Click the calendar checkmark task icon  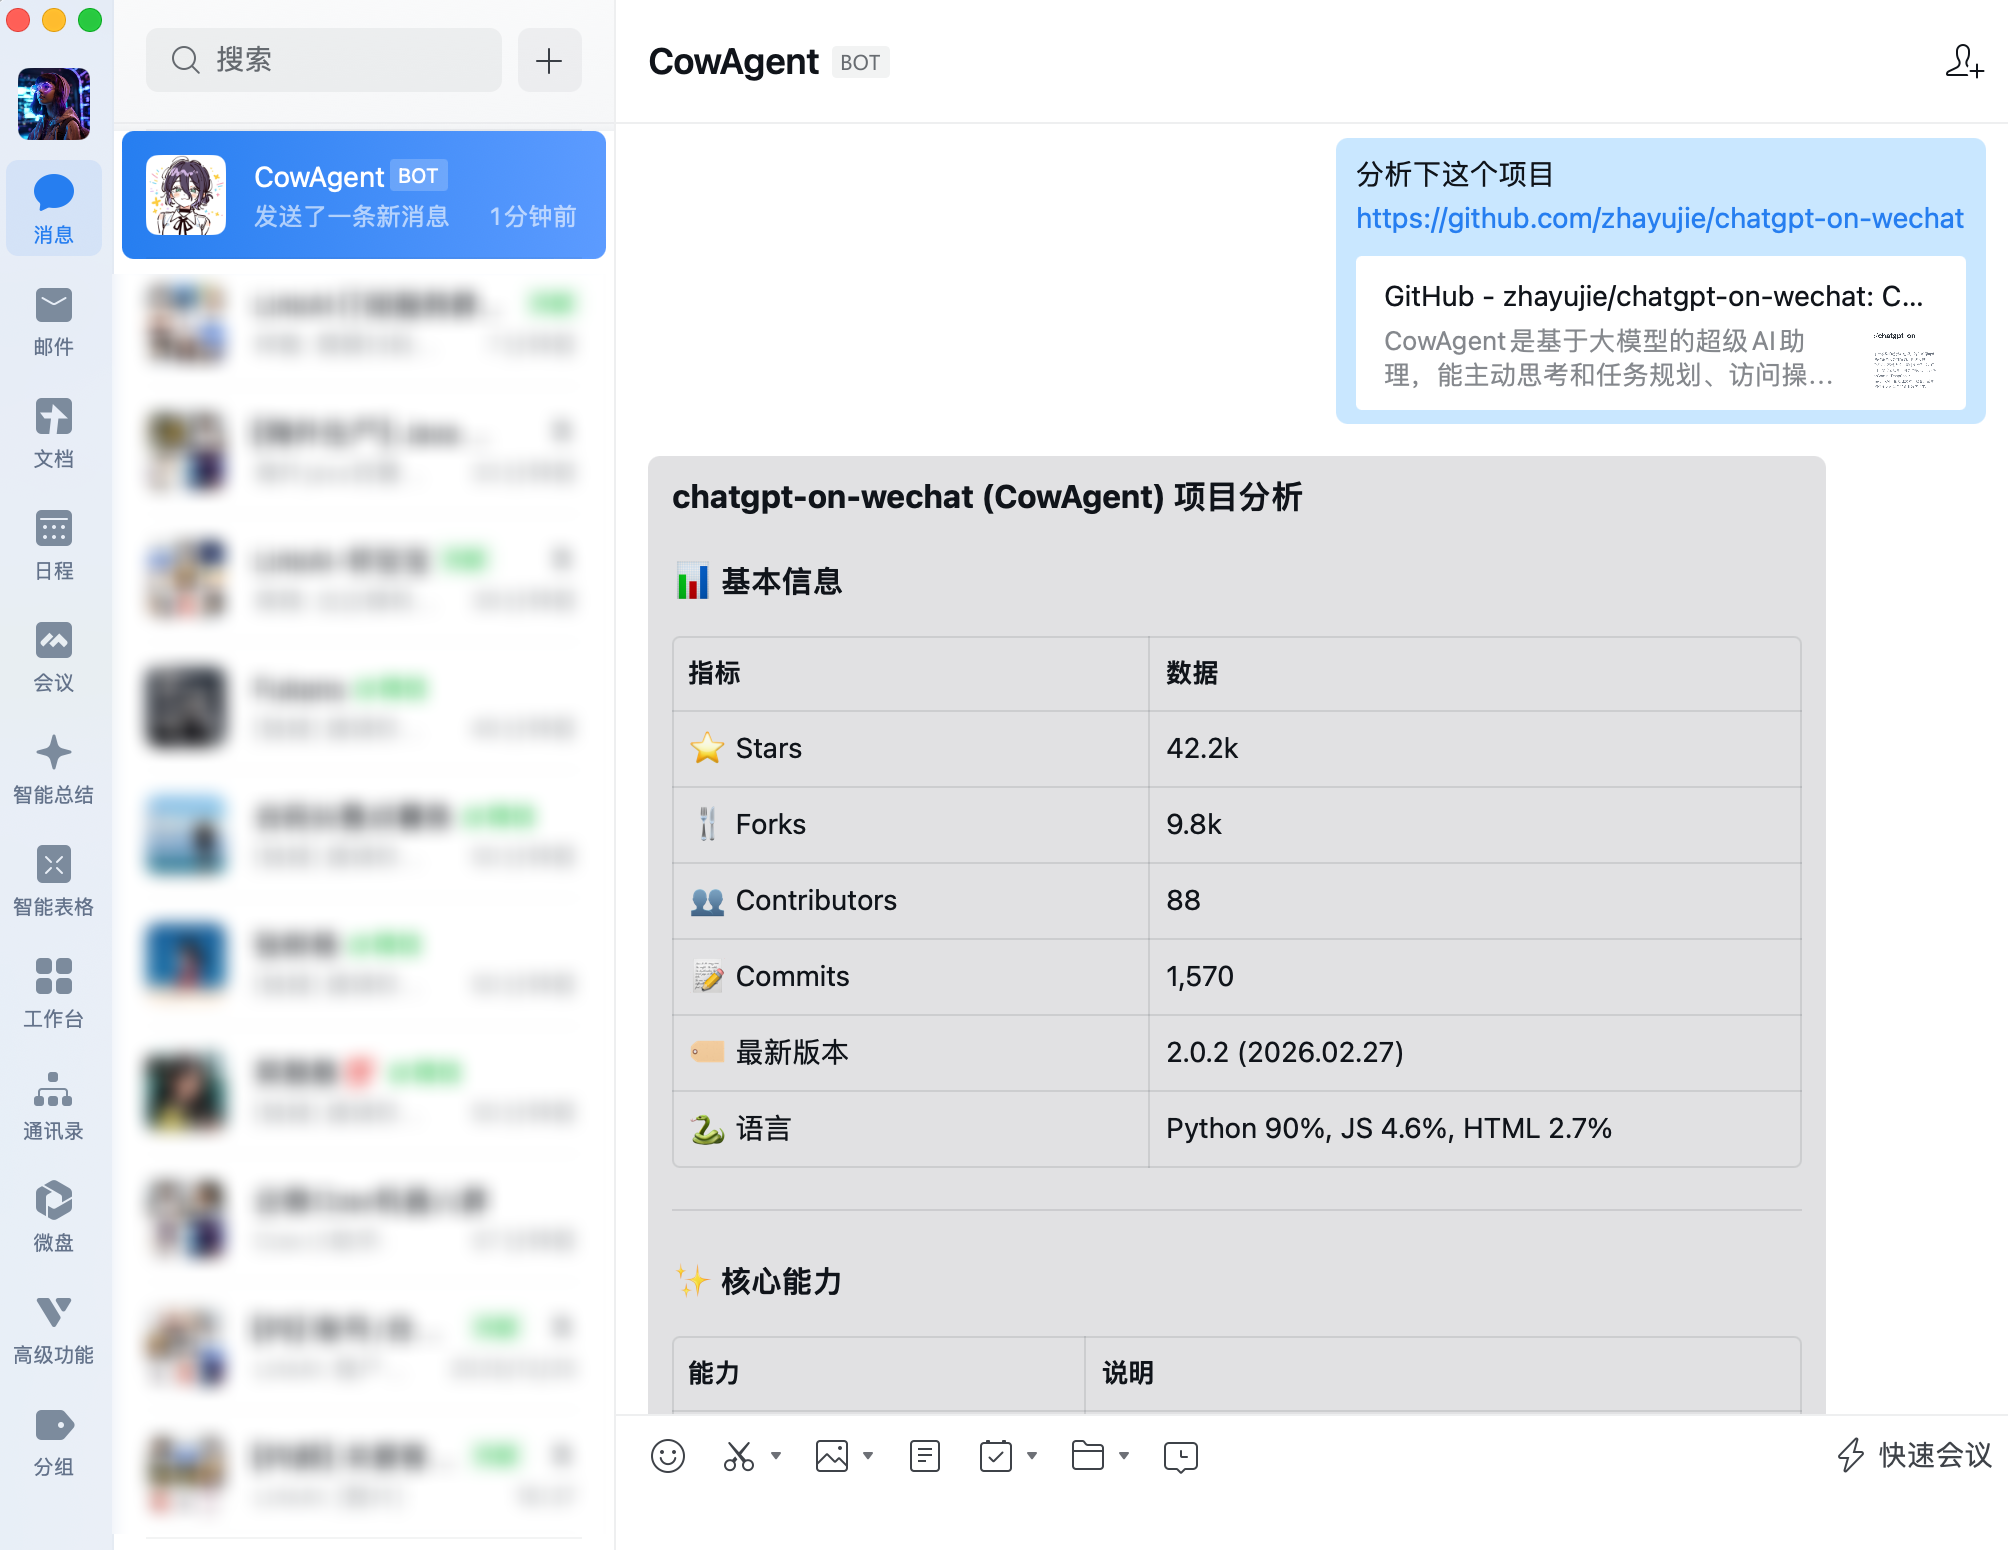click(x=996, y=1456)
